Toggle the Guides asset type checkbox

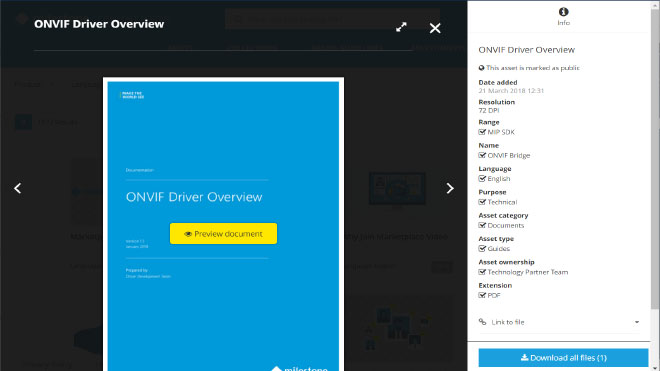(x=482, y=248)
